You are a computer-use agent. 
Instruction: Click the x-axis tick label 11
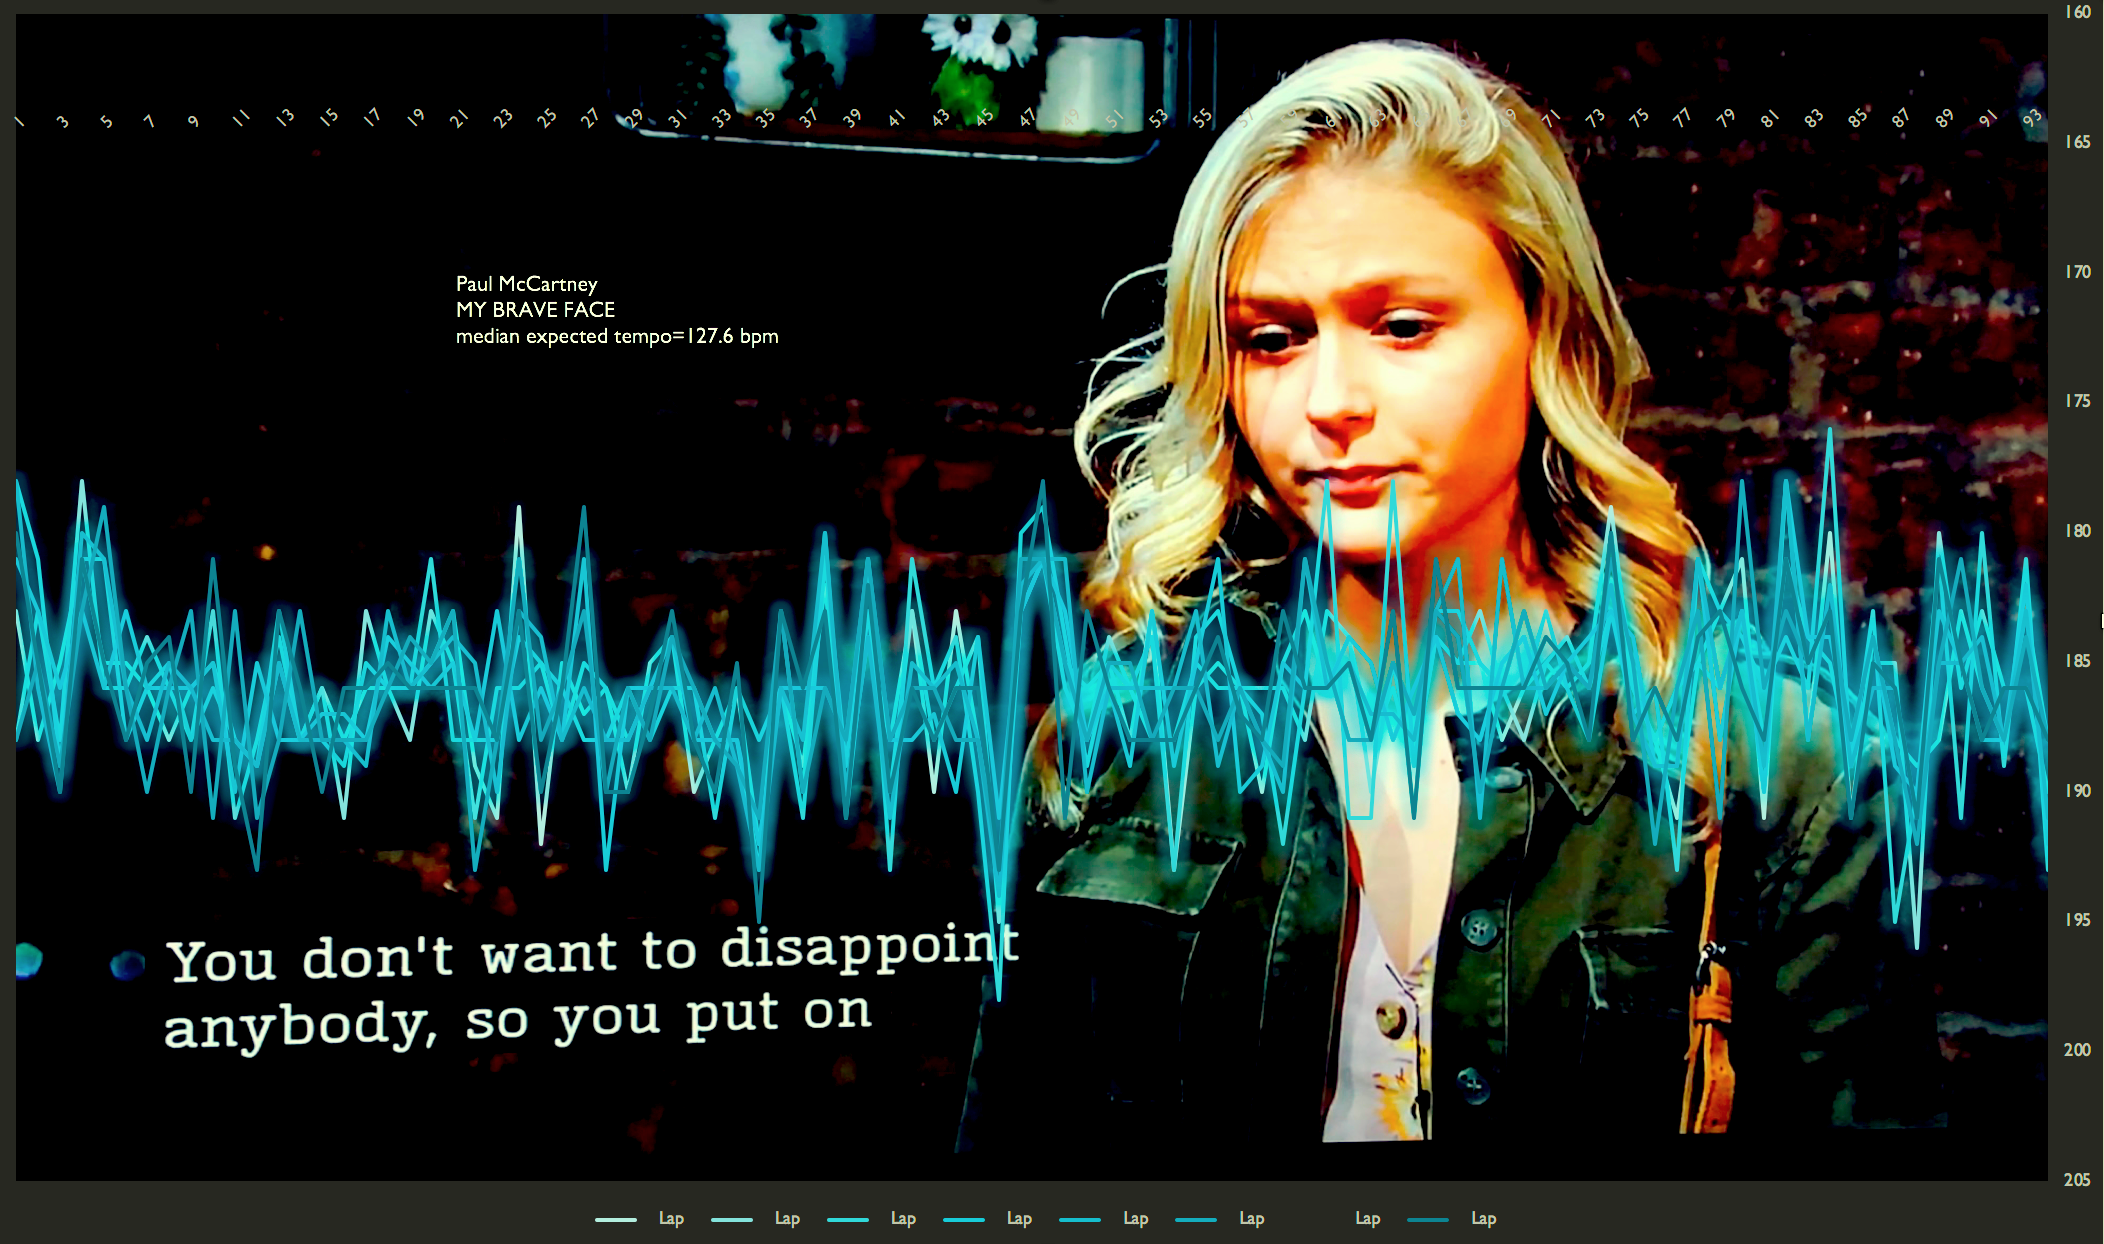coord(240,118)
